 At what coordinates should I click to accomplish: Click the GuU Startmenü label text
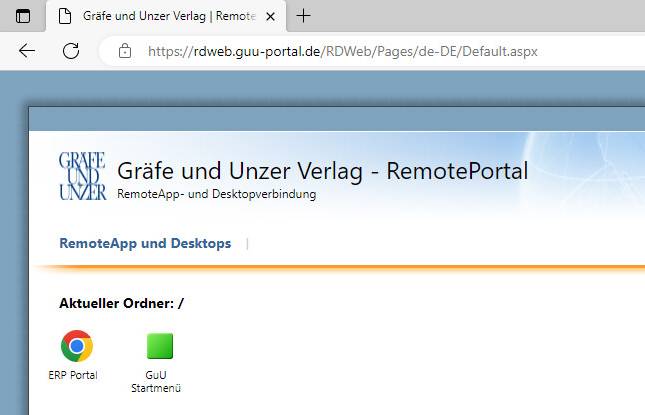156,382
